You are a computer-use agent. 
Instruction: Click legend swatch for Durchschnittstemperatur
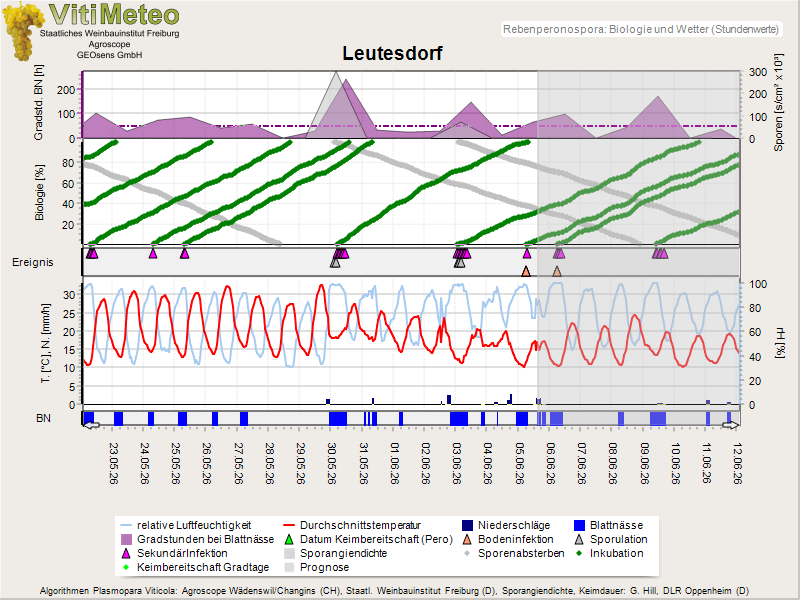tap(289, 525)
